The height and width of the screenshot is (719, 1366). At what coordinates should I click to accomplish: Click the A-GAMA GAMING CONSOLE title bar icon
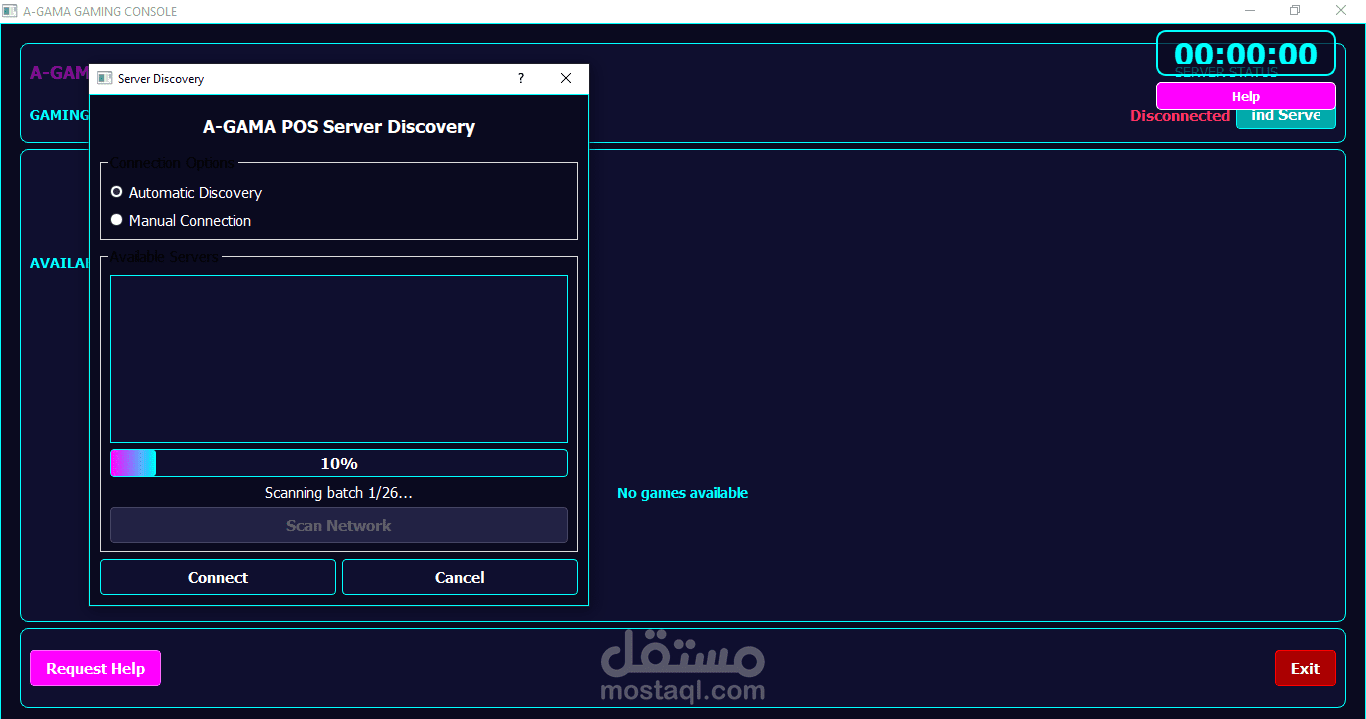[11, 11]
